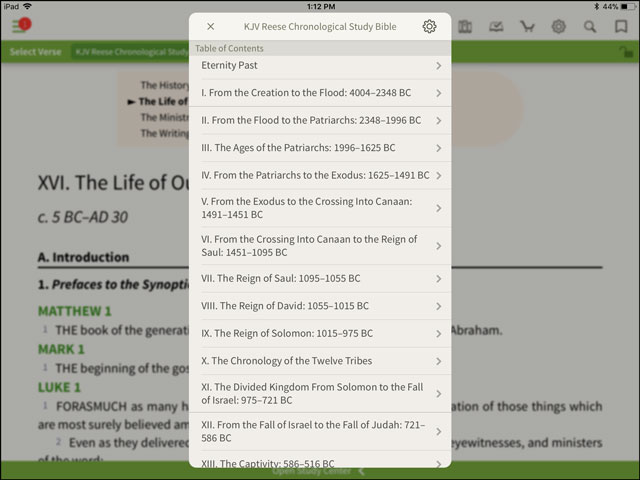Open app settings gear in top toolbar
The image size is (640, 480).
(x=558, y=27)
